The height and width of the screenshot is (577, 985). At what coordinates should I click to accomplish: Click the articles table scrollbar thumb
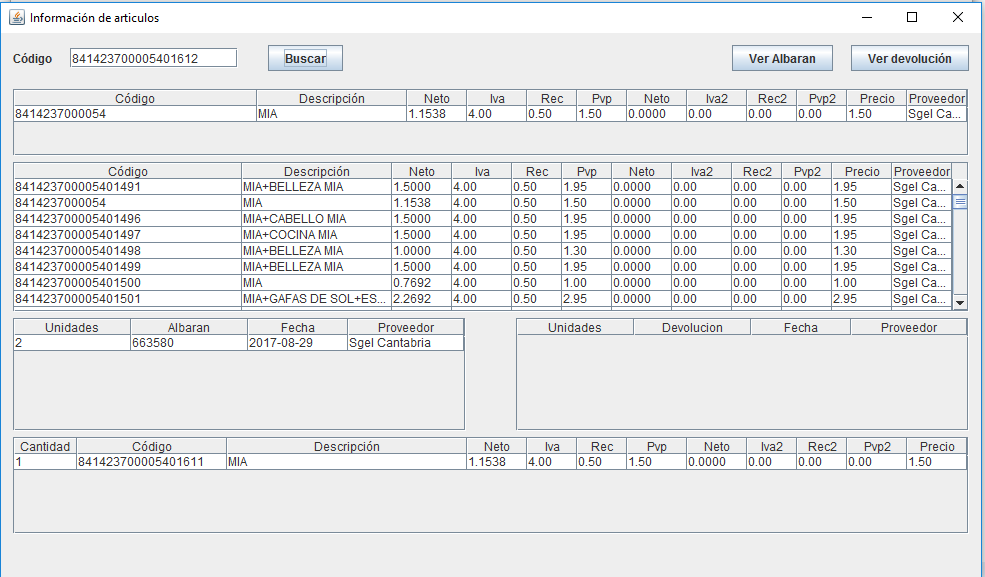[x=960, y=201]
